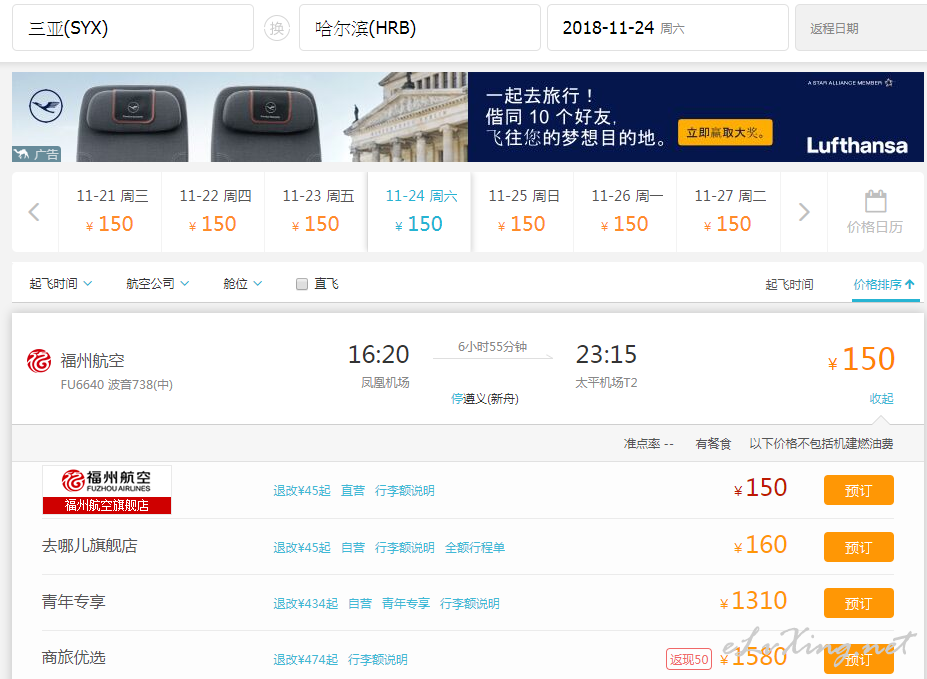The height and width of the screenshot is (679, 927).
Task: Expand the 航空公司 filter dropdown
Action: pos(157,284)
